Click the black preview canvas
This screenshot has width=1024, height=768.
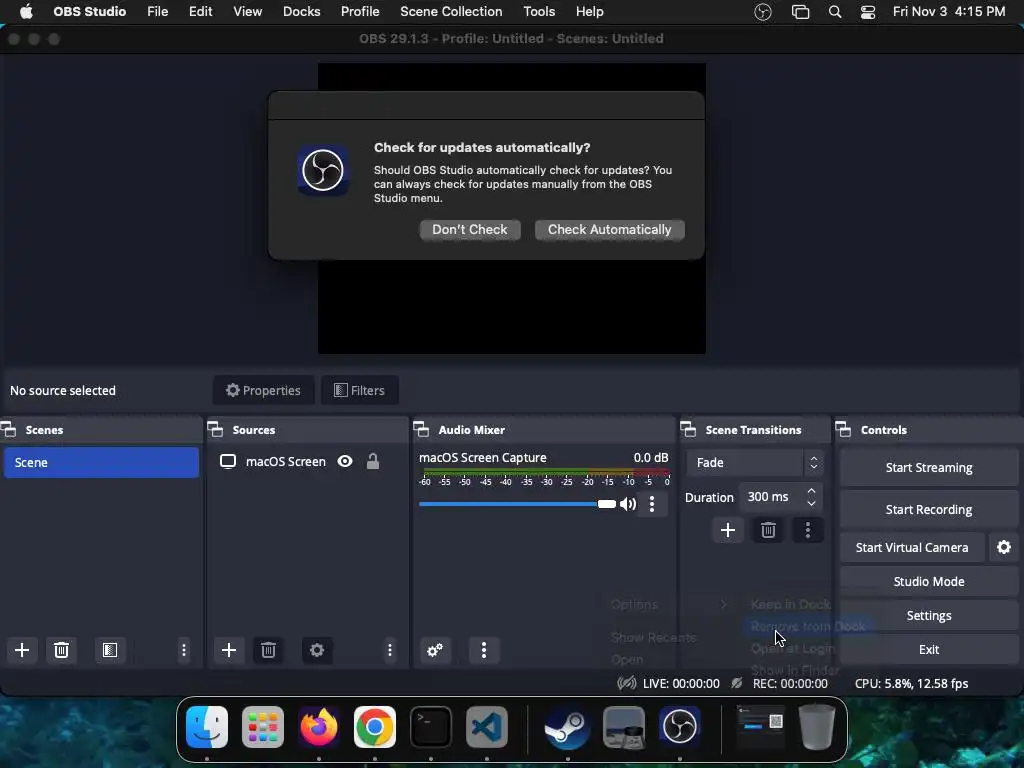[511, 307]
